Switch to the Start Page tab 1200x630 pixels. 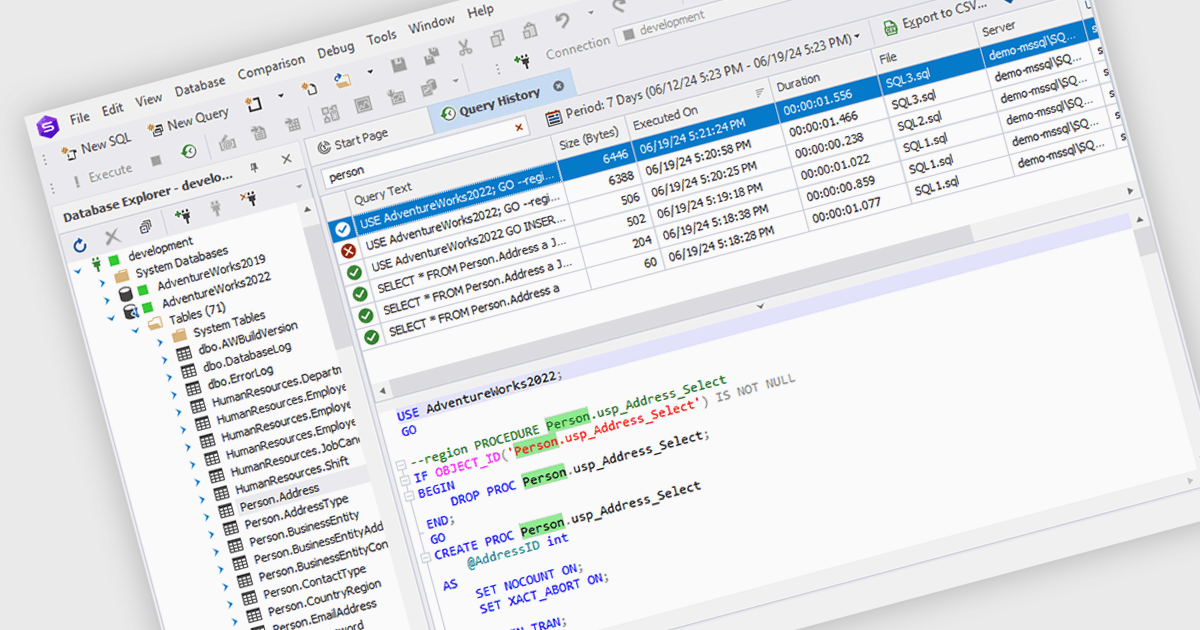coord(352,140)
